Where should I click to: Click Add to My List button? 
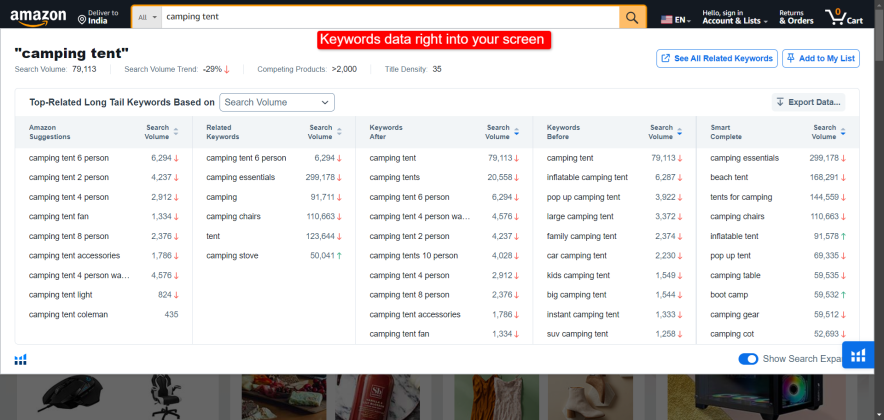click(x=820, y=59)
